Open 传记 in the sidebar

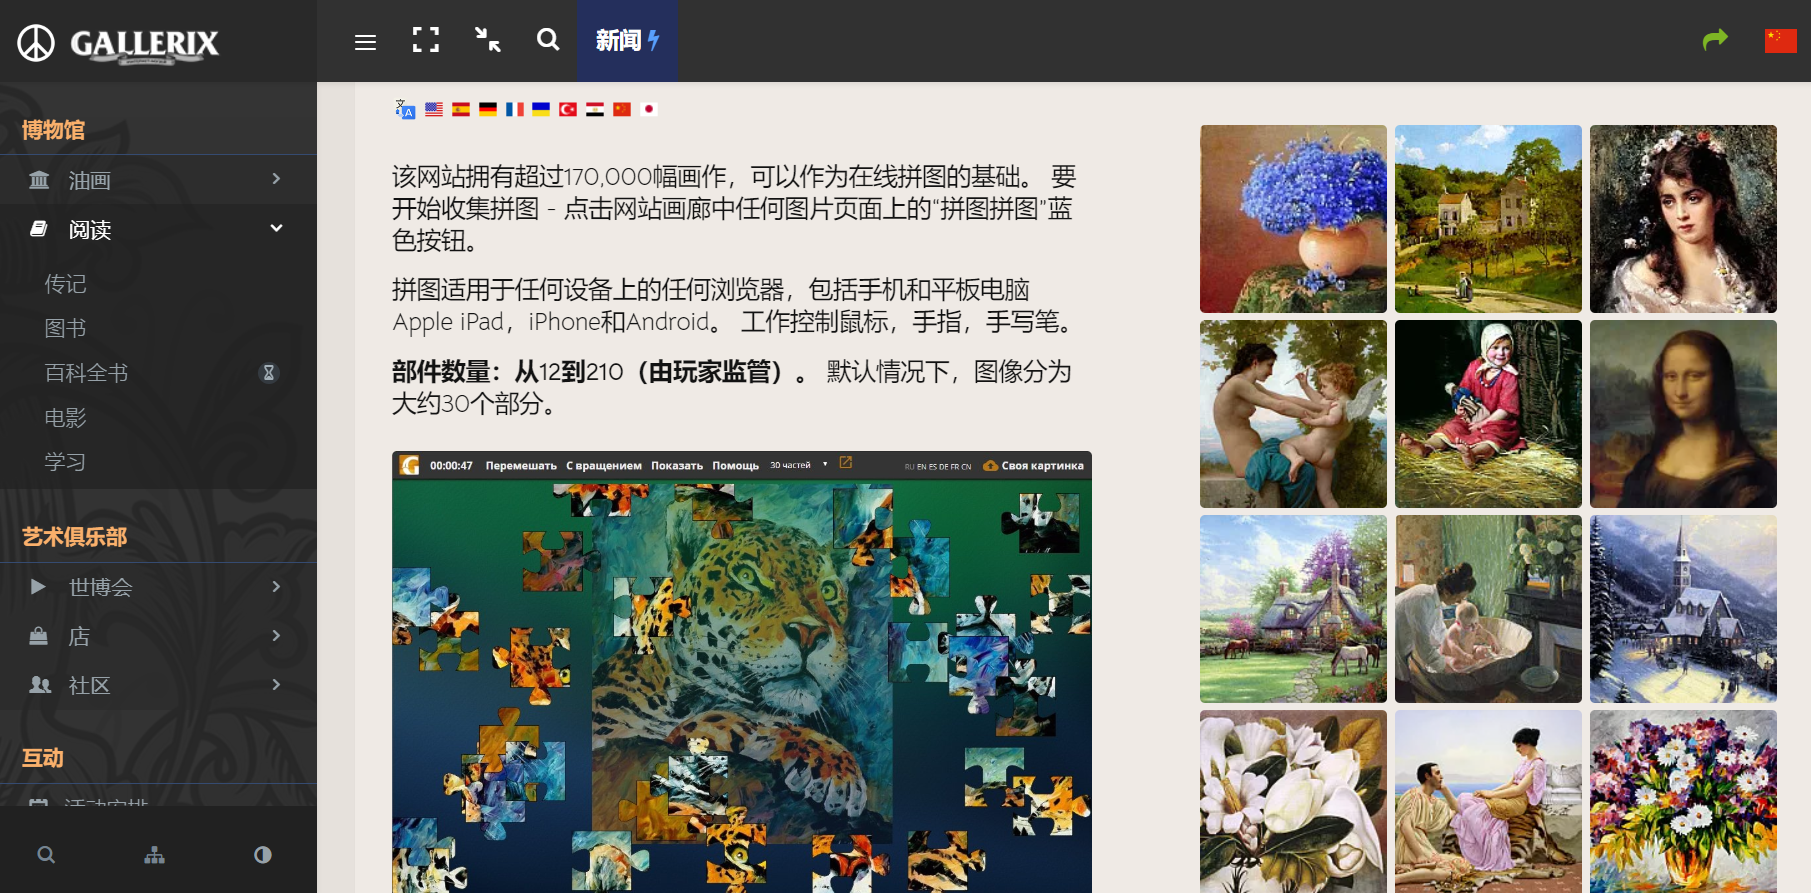(x=65, y=284)
